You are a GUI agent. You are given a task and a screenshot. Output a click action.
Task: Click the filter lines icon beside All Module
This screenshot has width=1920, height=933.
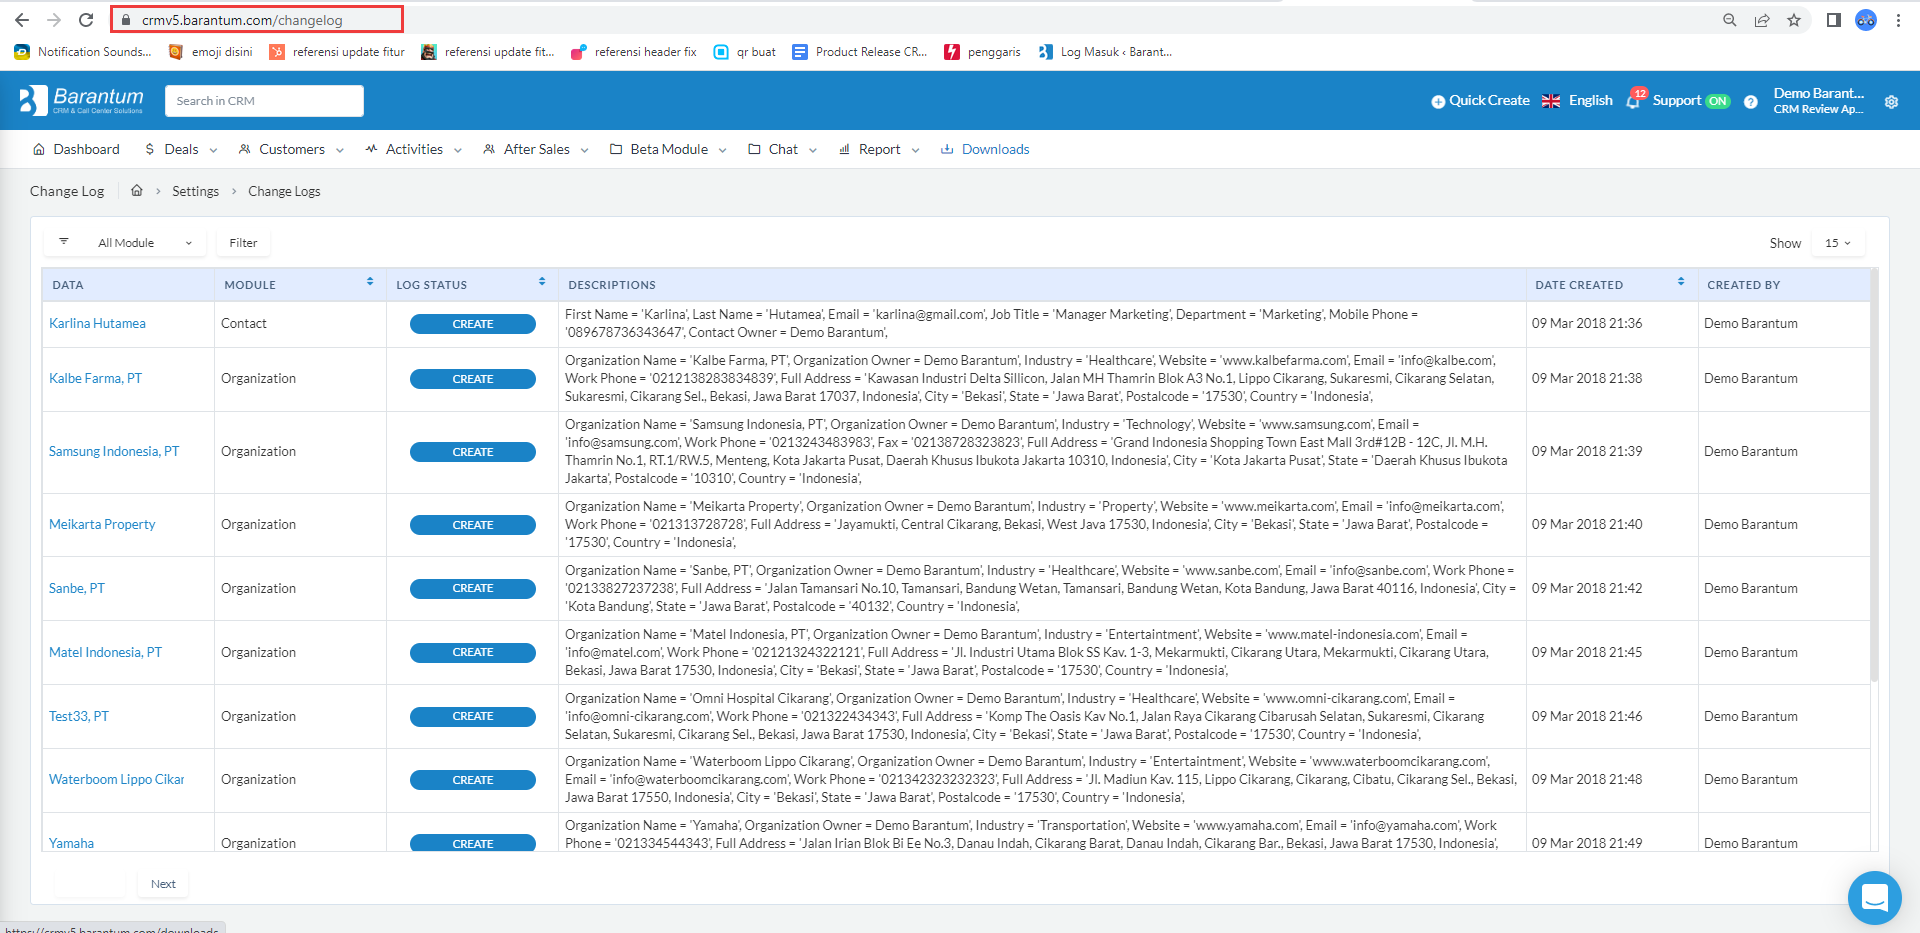(64, 242)
